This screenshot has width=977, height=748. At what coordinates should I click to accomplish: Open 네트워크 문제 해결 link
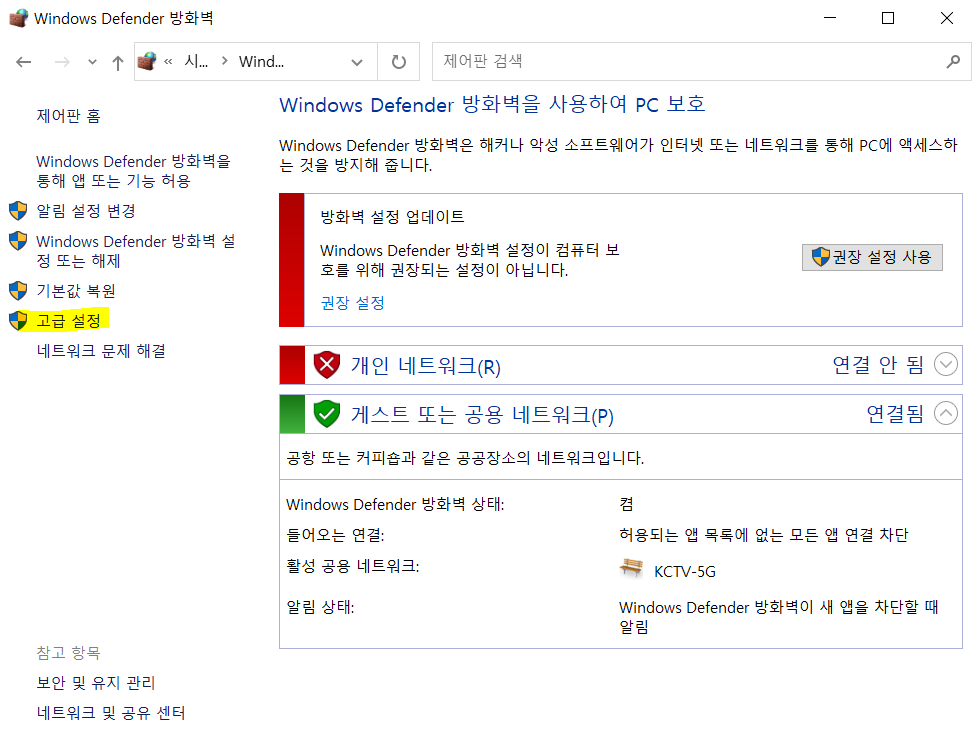(101, 351)
